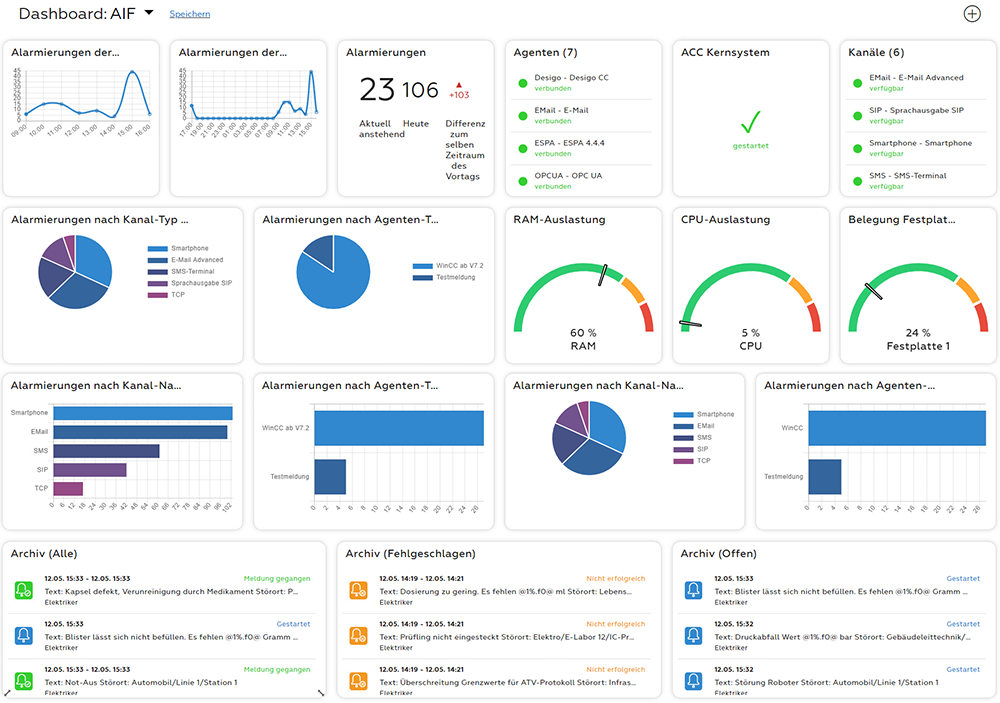Select the SIP - Sprachausgabe SIP channel entry
Screen dimensions: 1000x703
click(x=916, y=115)
